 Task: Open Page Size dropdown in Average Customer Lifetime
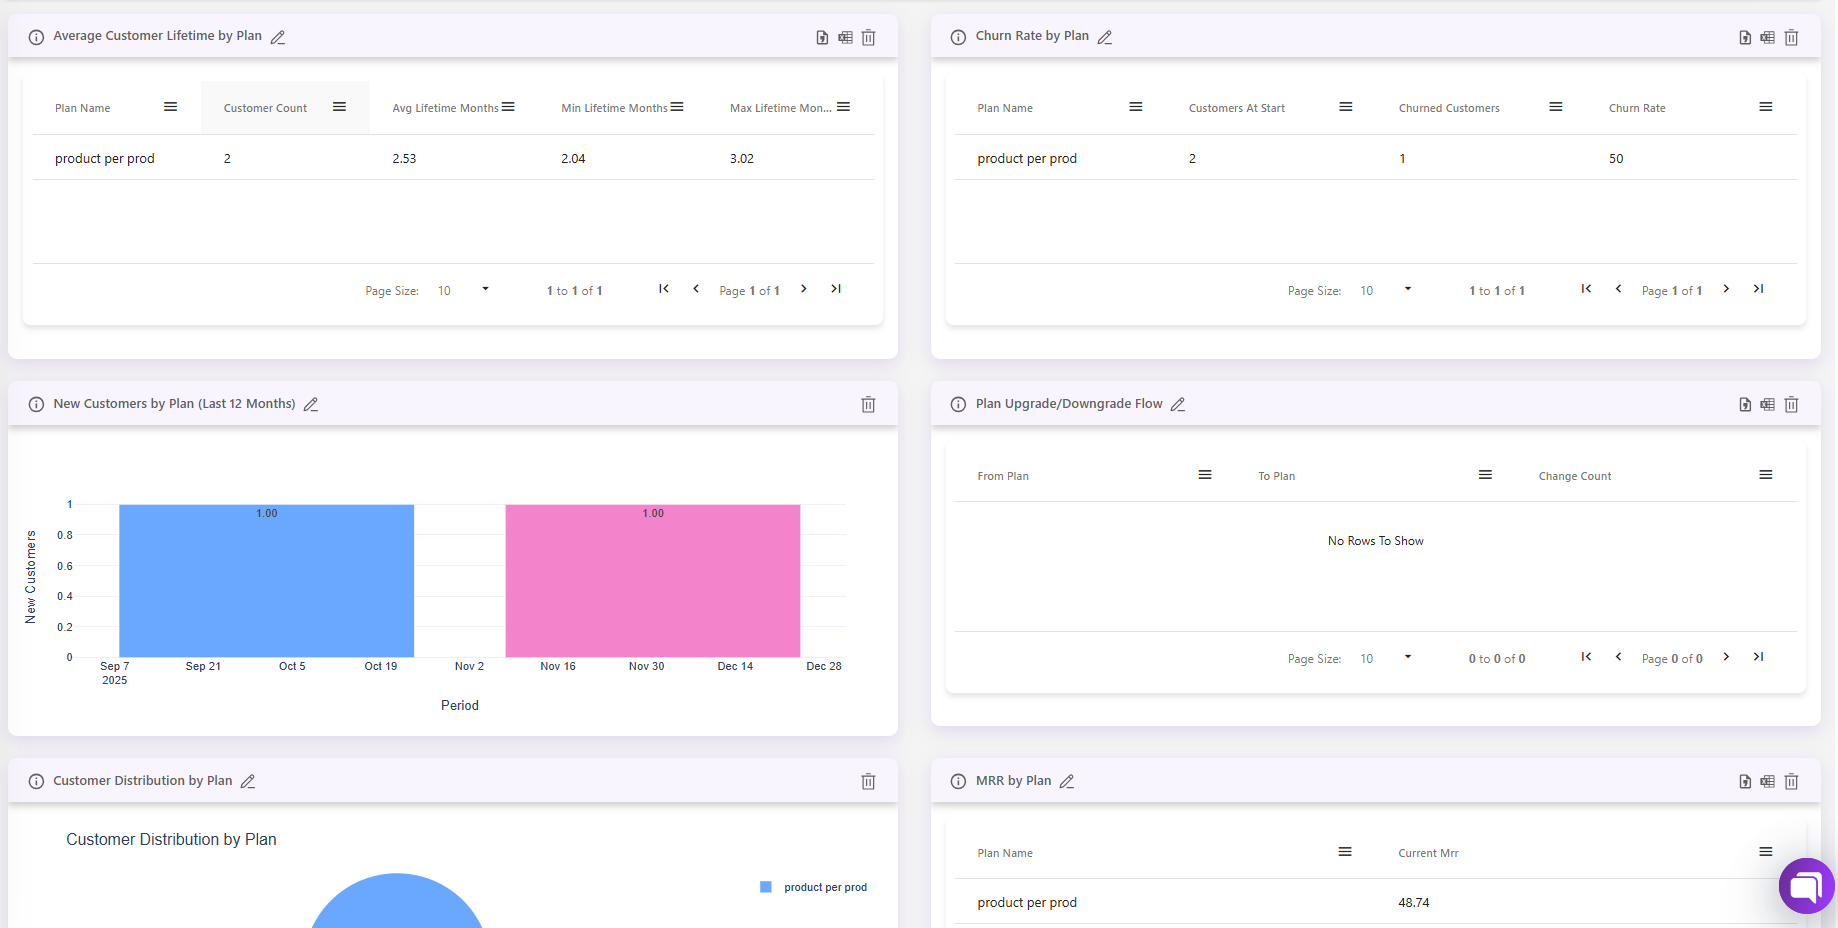pos(463,290)
